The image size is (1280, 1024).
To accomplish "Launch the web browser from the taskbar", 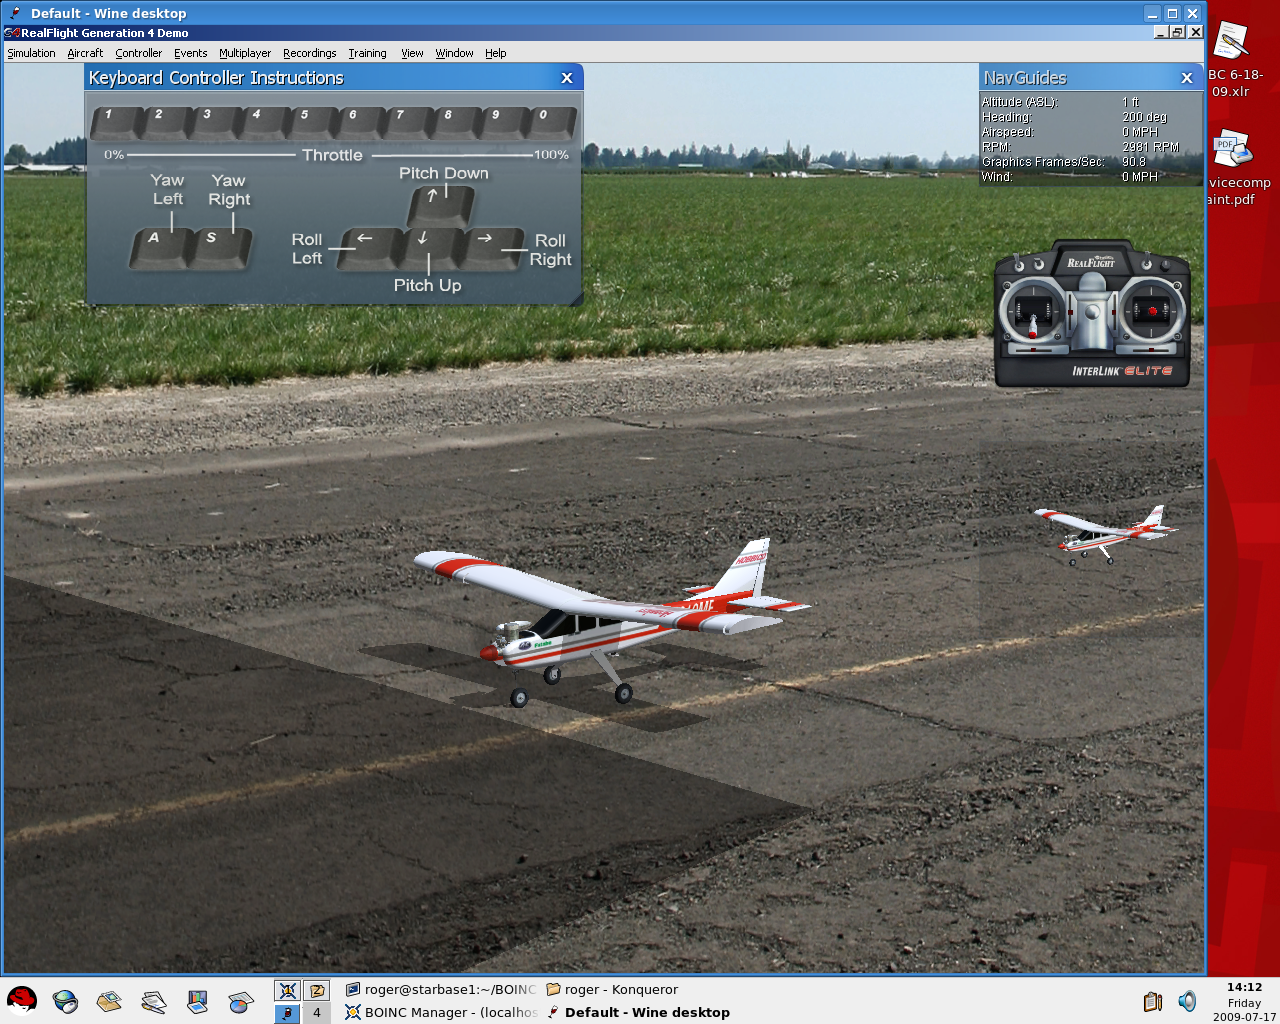I will coord(64,1000).
